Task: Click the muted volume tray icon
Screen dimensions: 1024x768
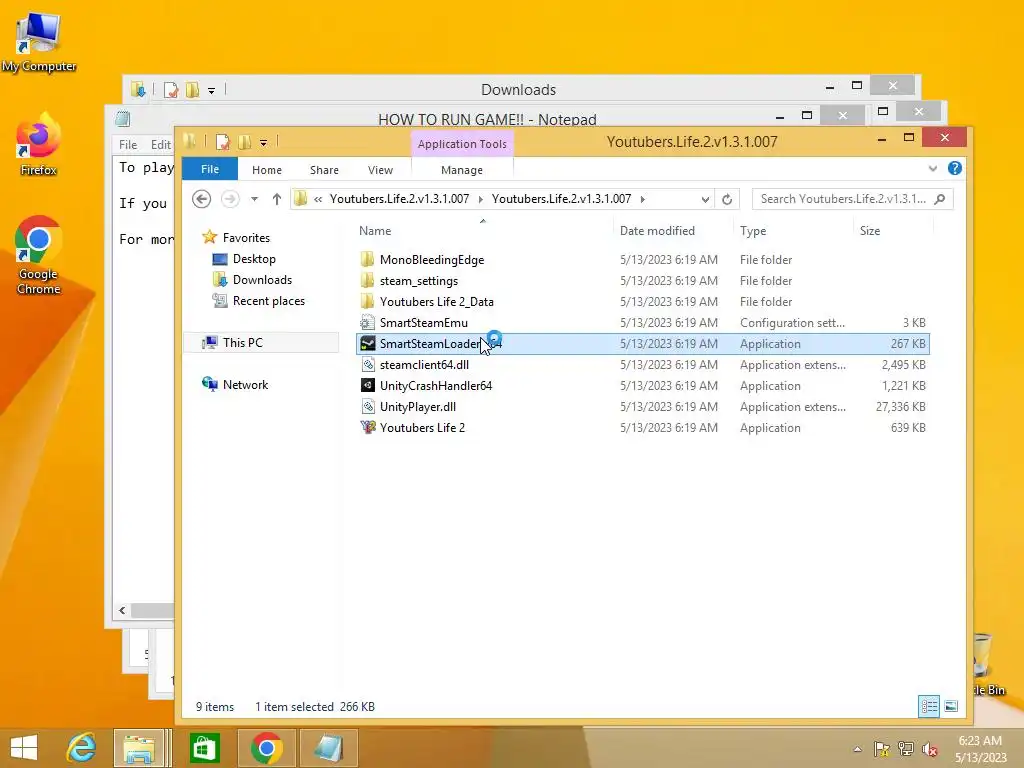Action: tap(929, 749)
